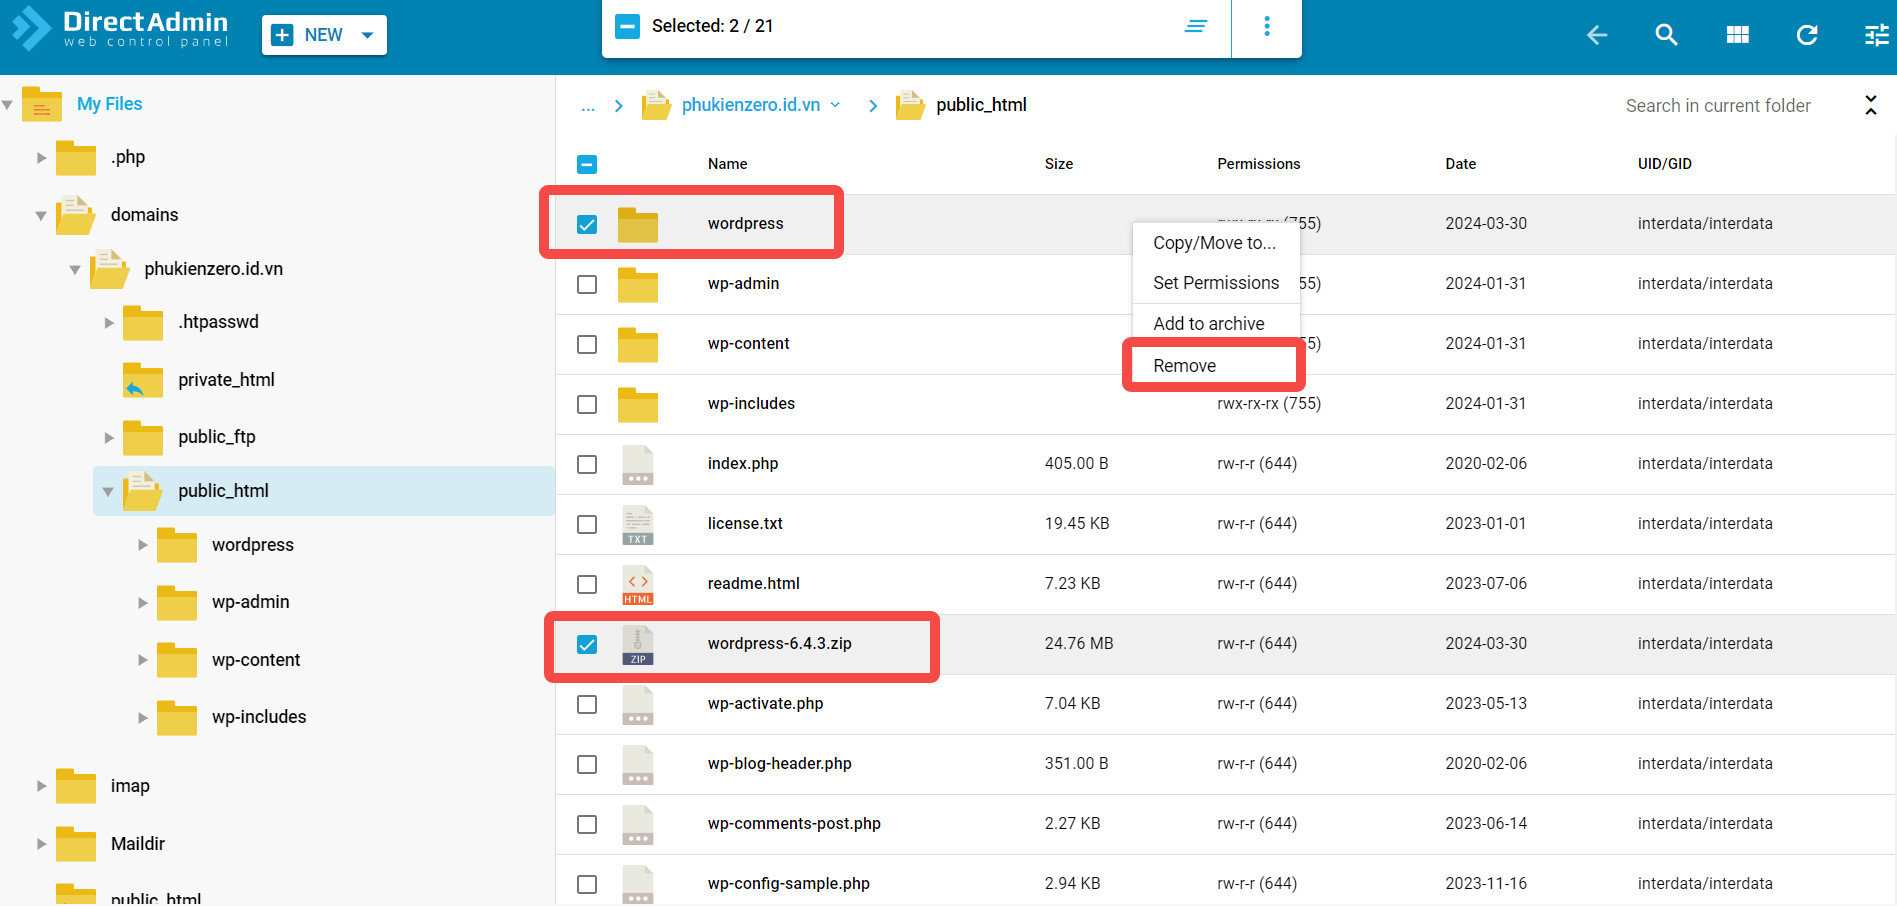Choose Set Permissions in context menu
The height and width of the screenshot is (906, 1897).
point(1216,283)
